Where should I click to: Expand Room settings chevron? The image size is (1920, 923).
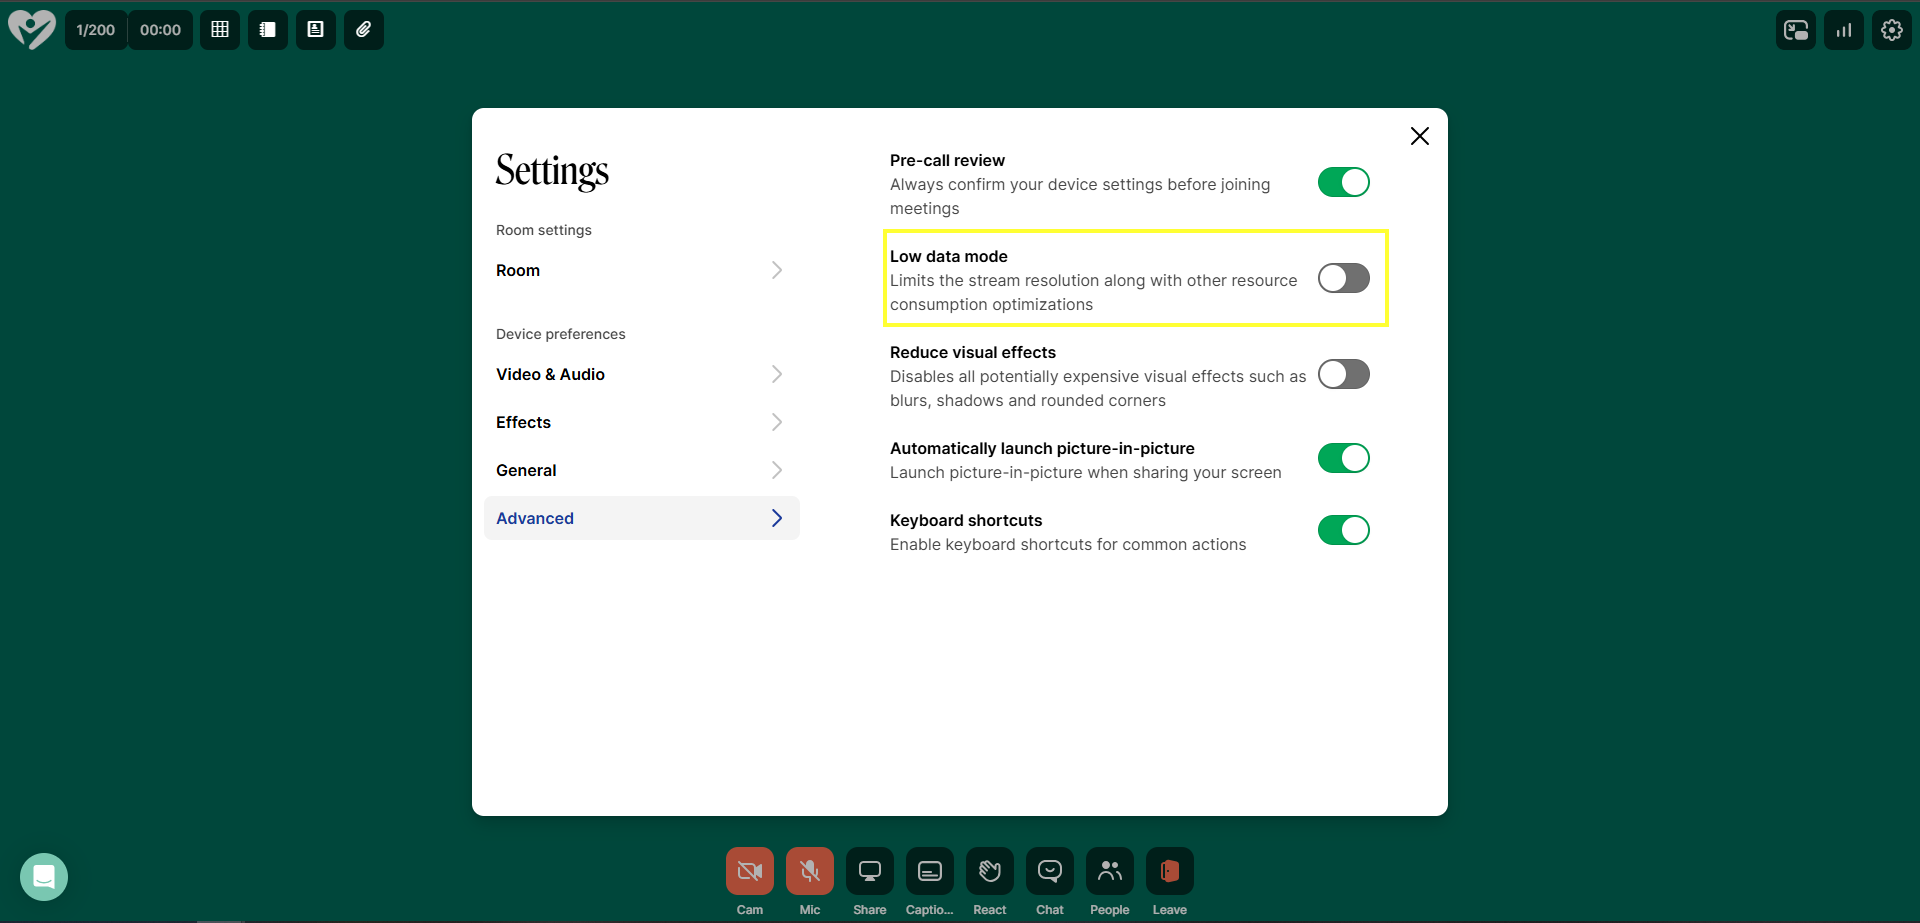(777, 270)
